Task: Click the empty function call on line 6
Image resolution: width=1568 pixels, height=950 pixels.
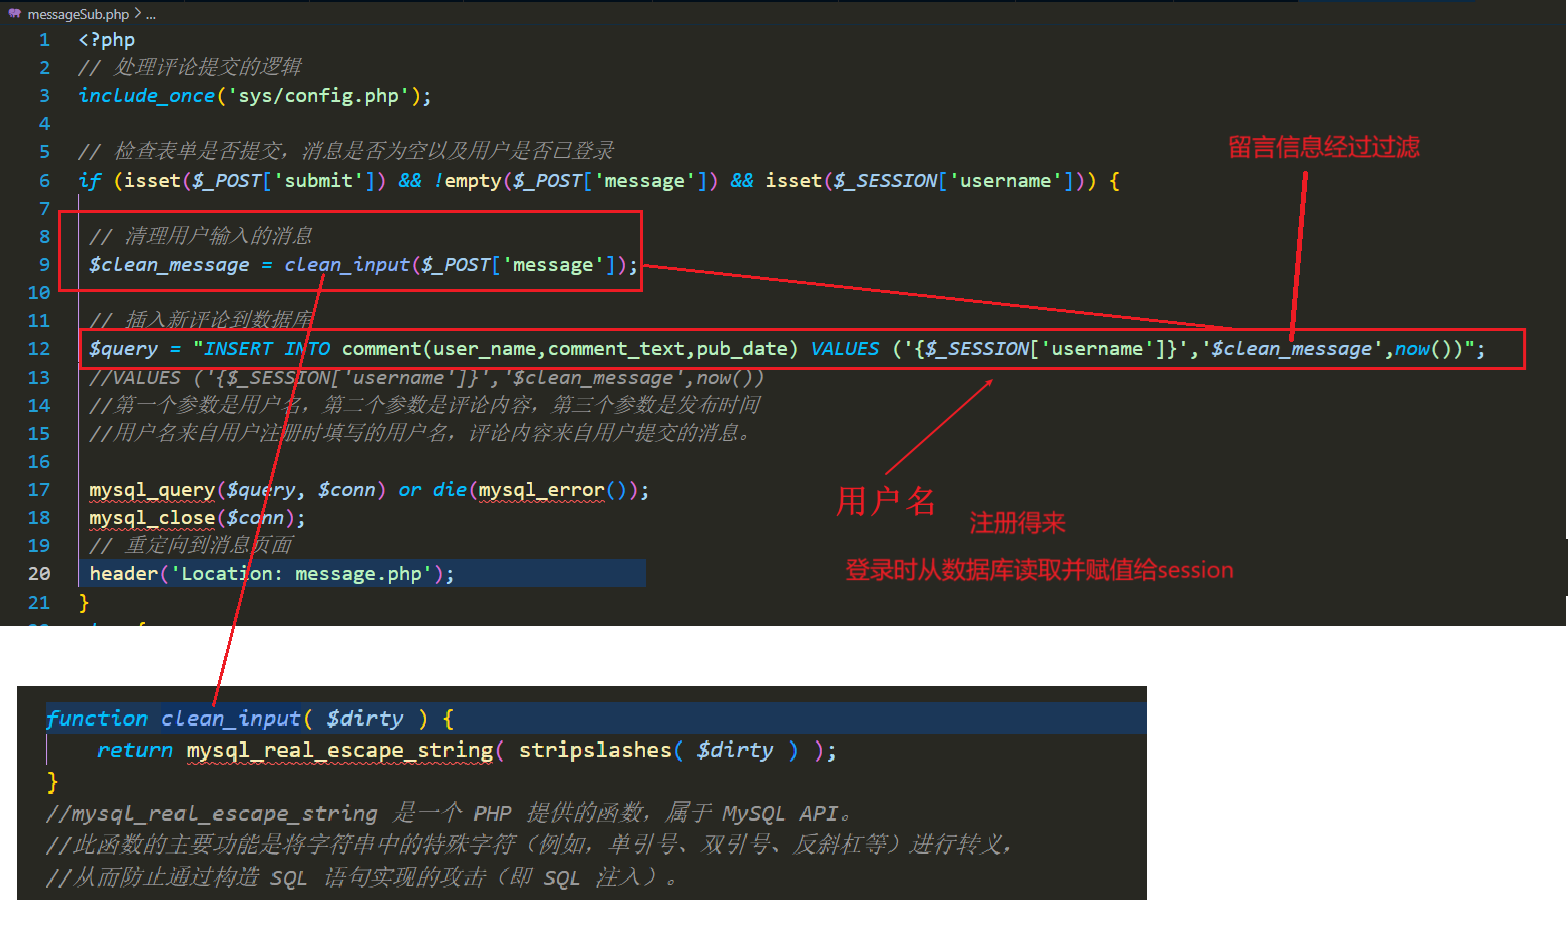Action: click(473, 181)
